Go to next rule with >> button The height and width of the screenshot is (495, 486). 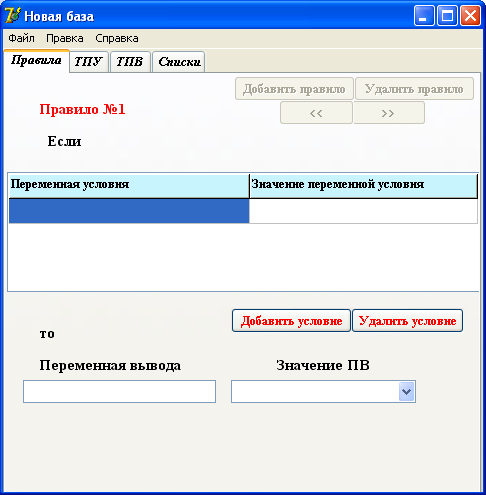(389, 113)
